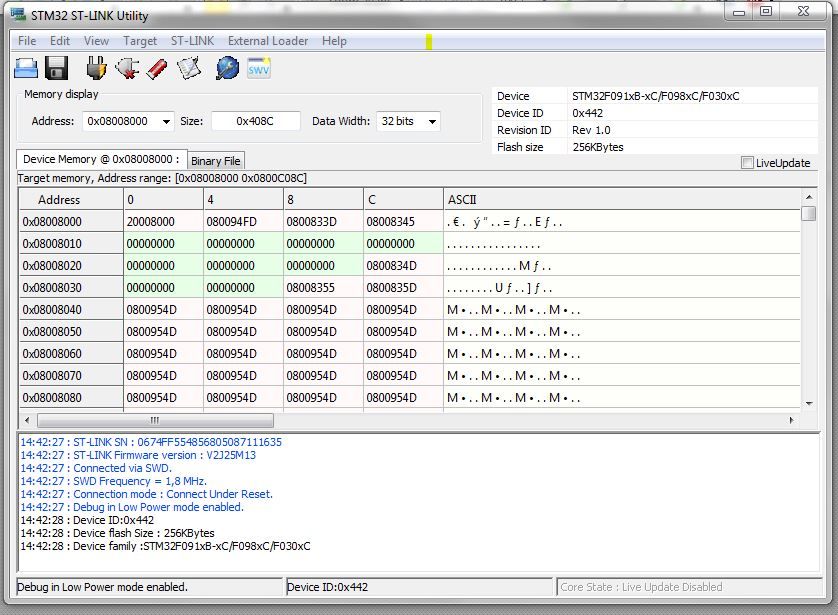
Task: Click the ST-LINK Firmware version log line
Action: [x=138, y=455]
